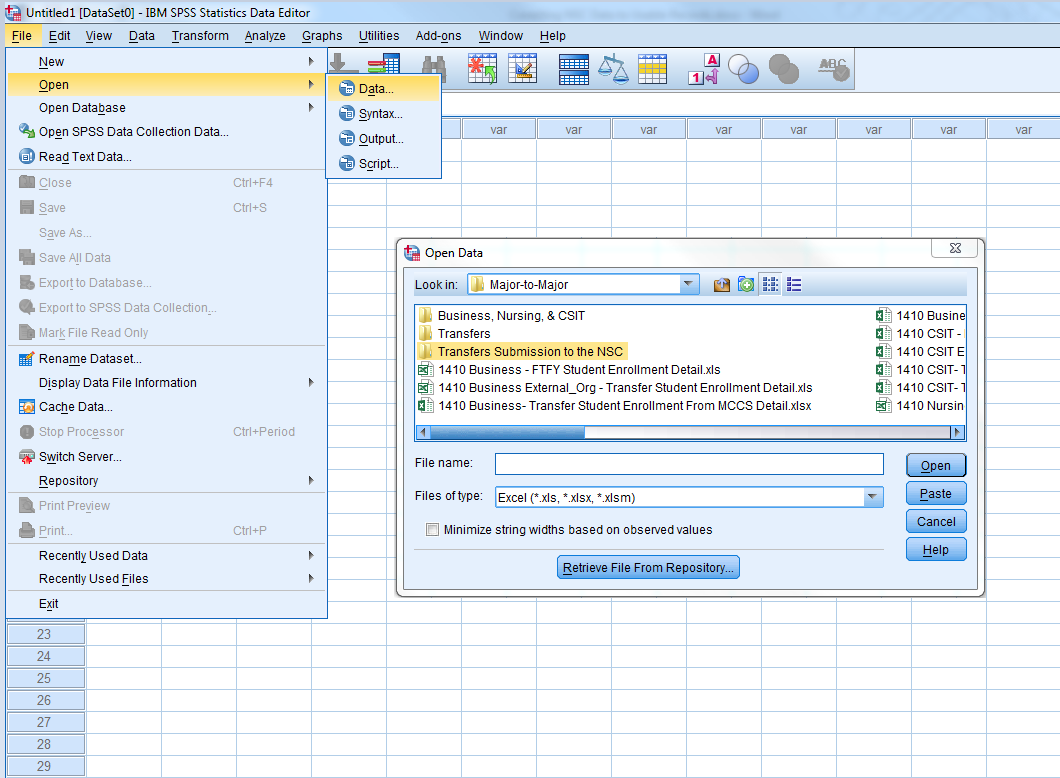Select the truncated 1410 Nursin file
This screenshot has width=1060, height=778.
tap(921, 406)
